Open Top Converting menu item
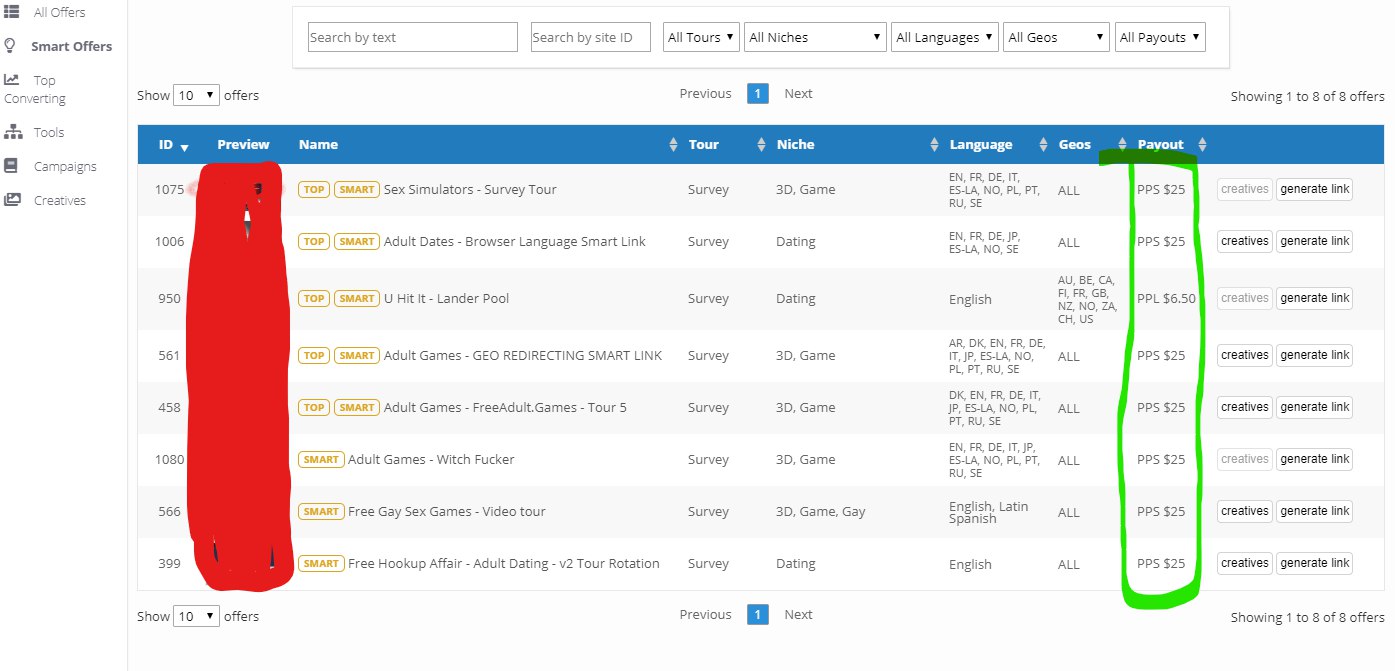Image resolution: width=1395 pixels, height=671 pixels. 35,89
